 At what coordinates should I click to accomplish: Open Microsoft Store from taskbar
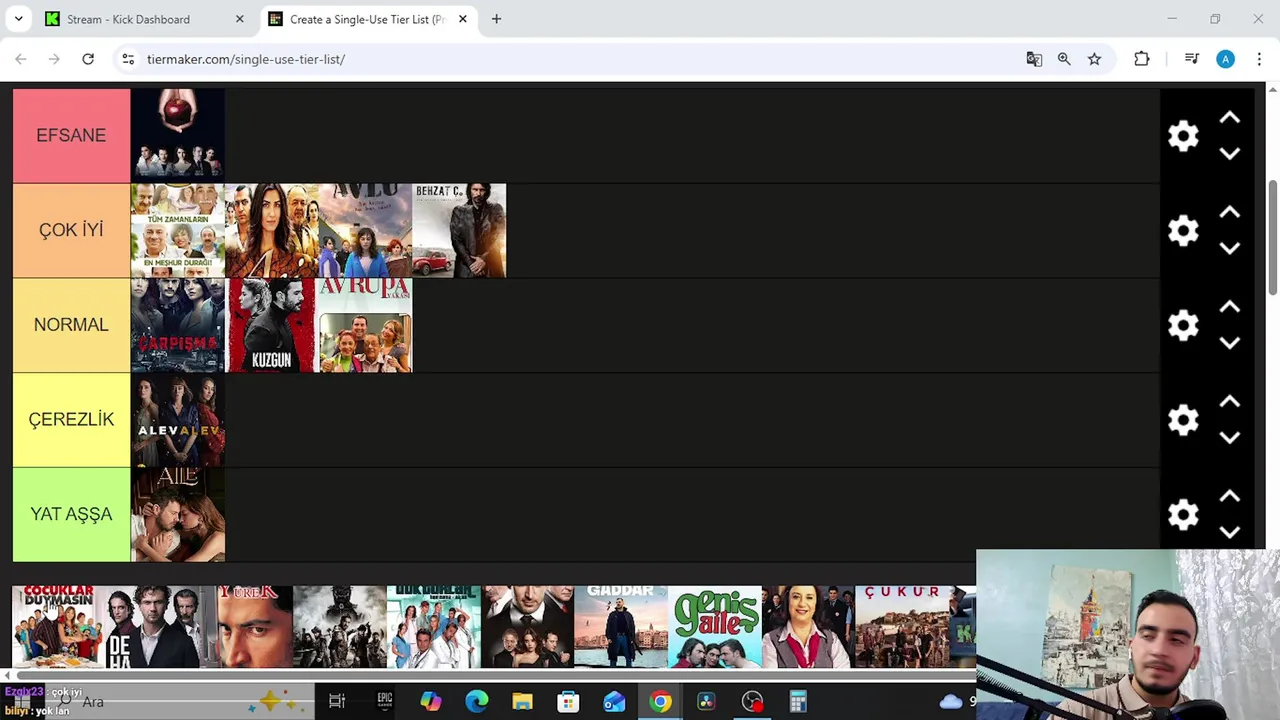568,701
